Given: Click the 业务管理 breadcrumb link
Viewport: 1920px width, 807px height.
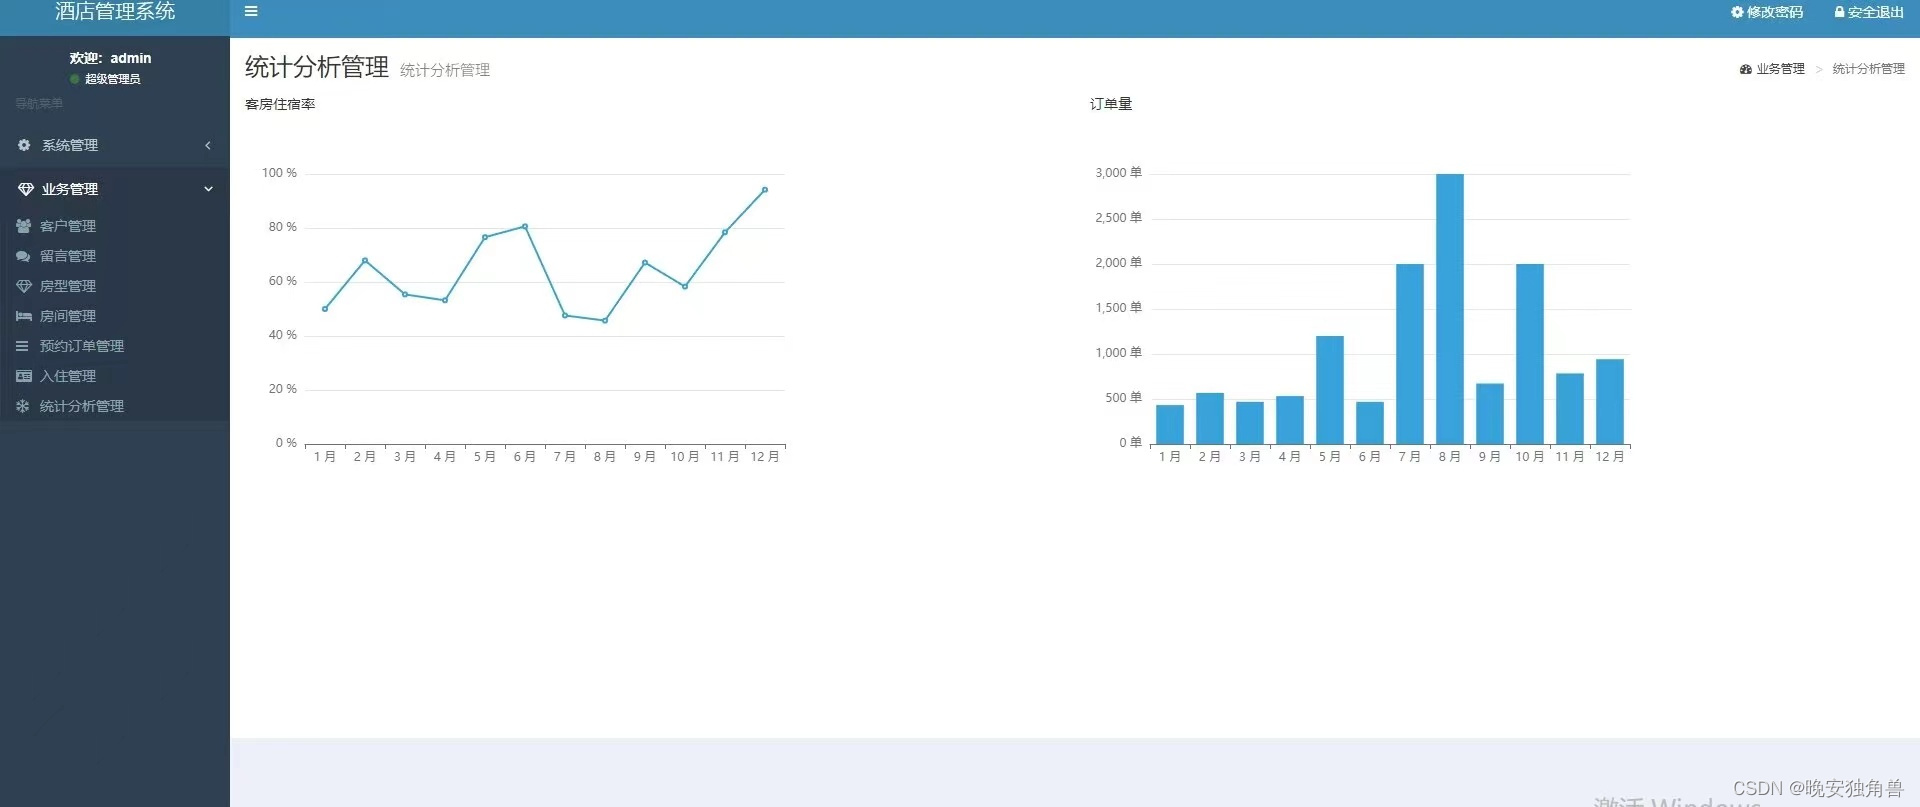Looking at the screenshot, I should click(1780, 69).
